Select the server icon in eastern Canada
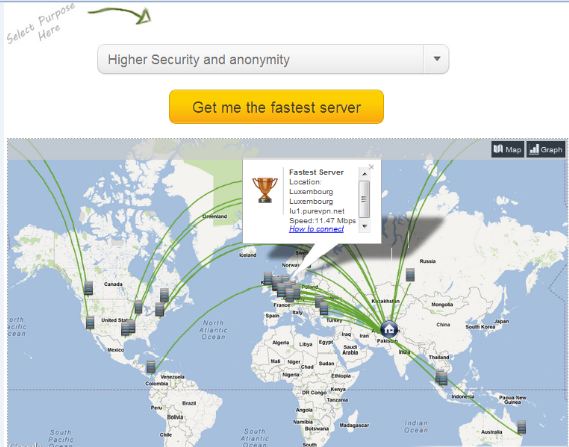 point(164,295)
